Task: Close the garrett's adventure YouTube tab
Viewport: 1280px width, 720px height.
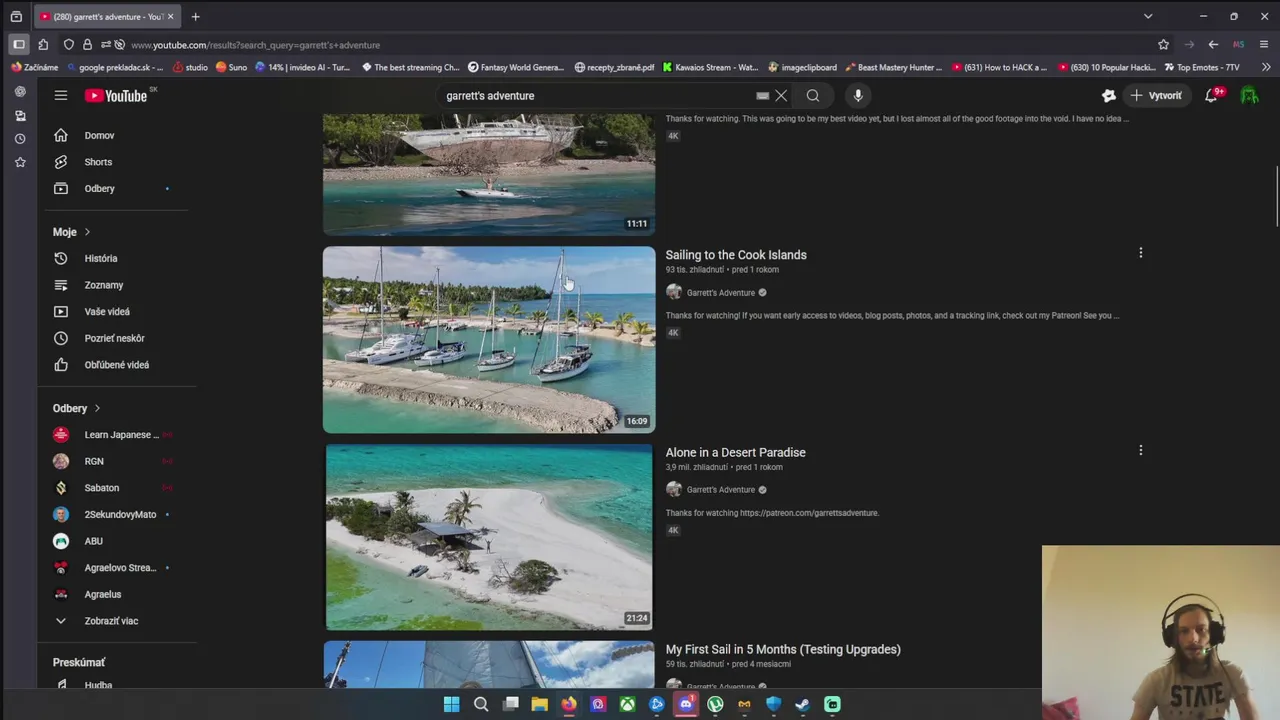Action: click(x=170, y=17)
